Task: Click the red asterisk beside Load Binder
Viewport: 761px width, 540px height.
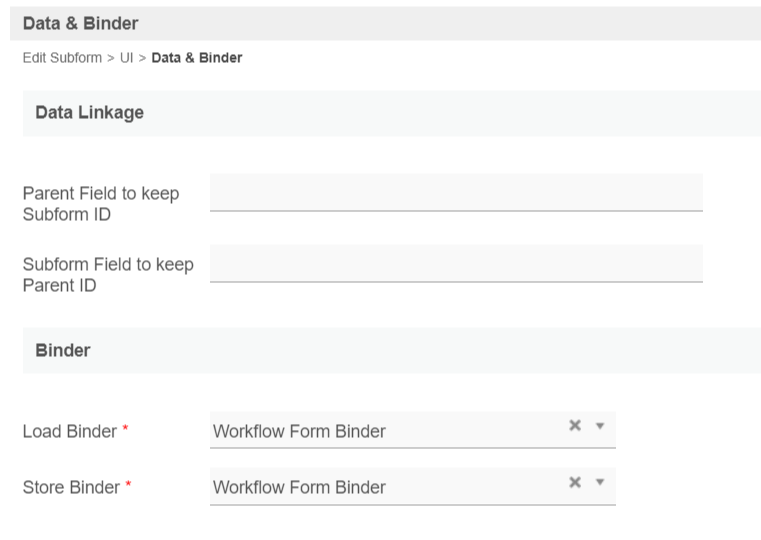Action: 126,430
